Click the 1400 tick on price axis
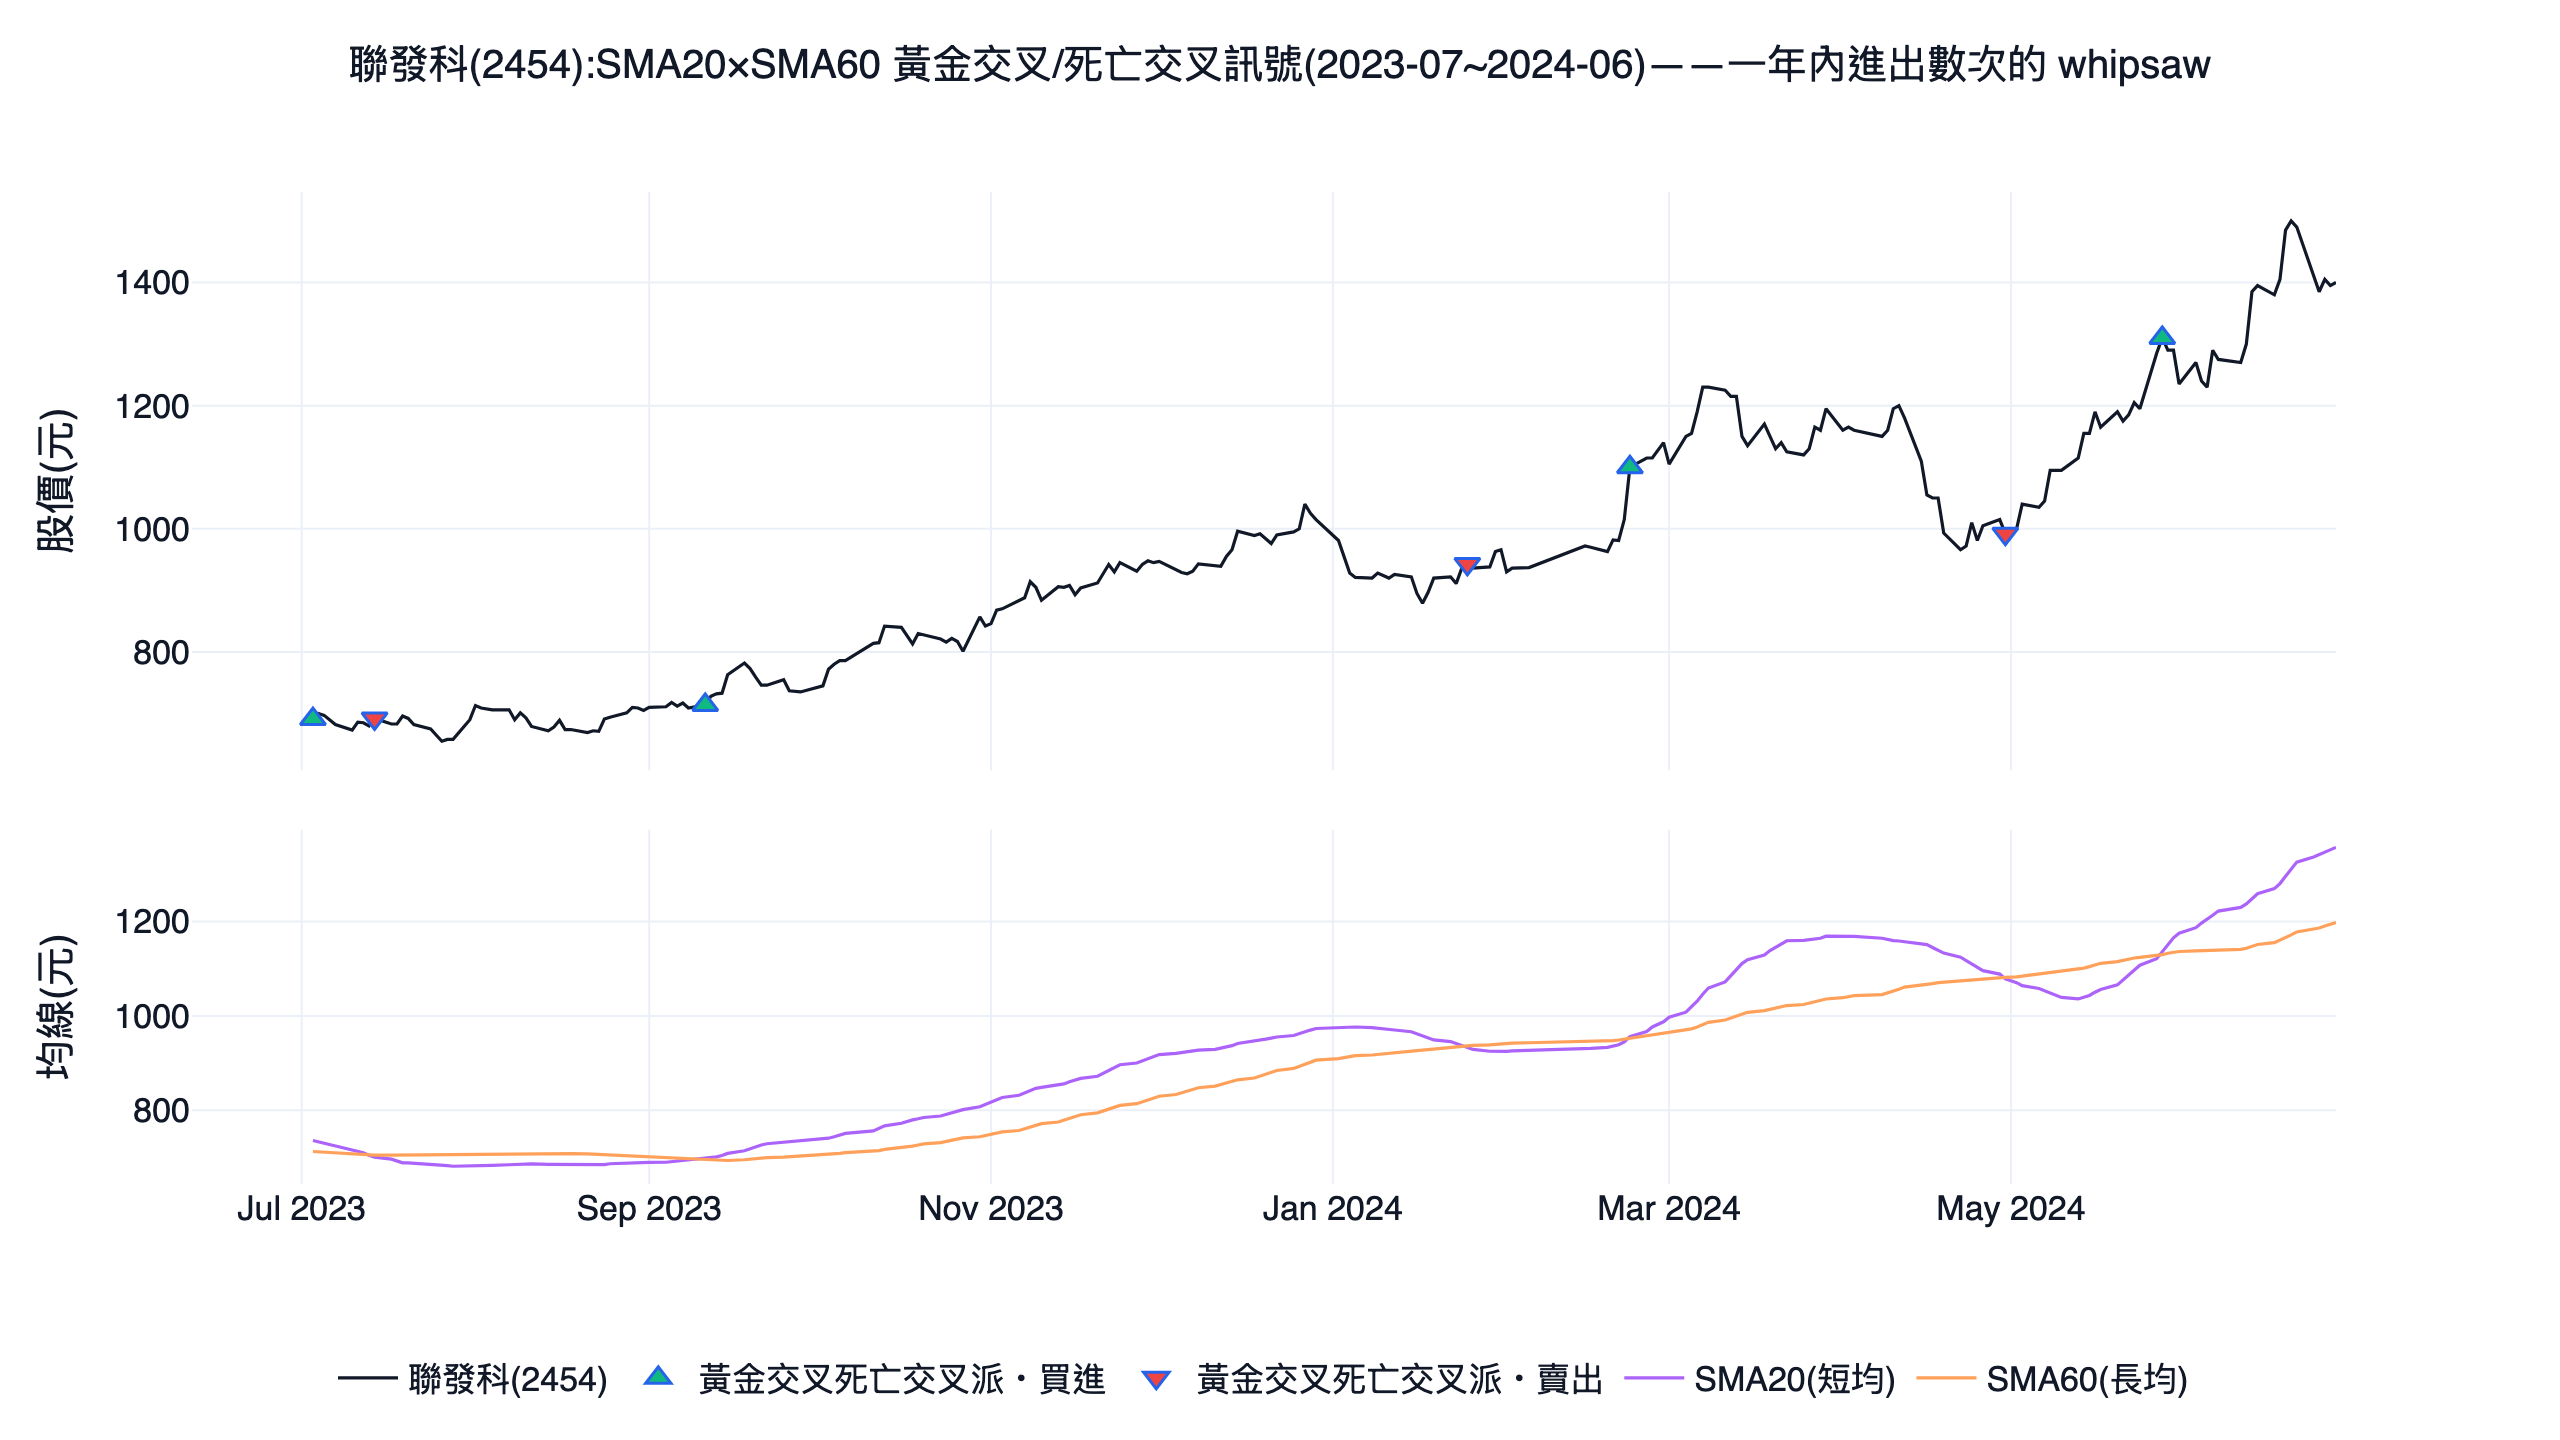 (x=152, y=283)
